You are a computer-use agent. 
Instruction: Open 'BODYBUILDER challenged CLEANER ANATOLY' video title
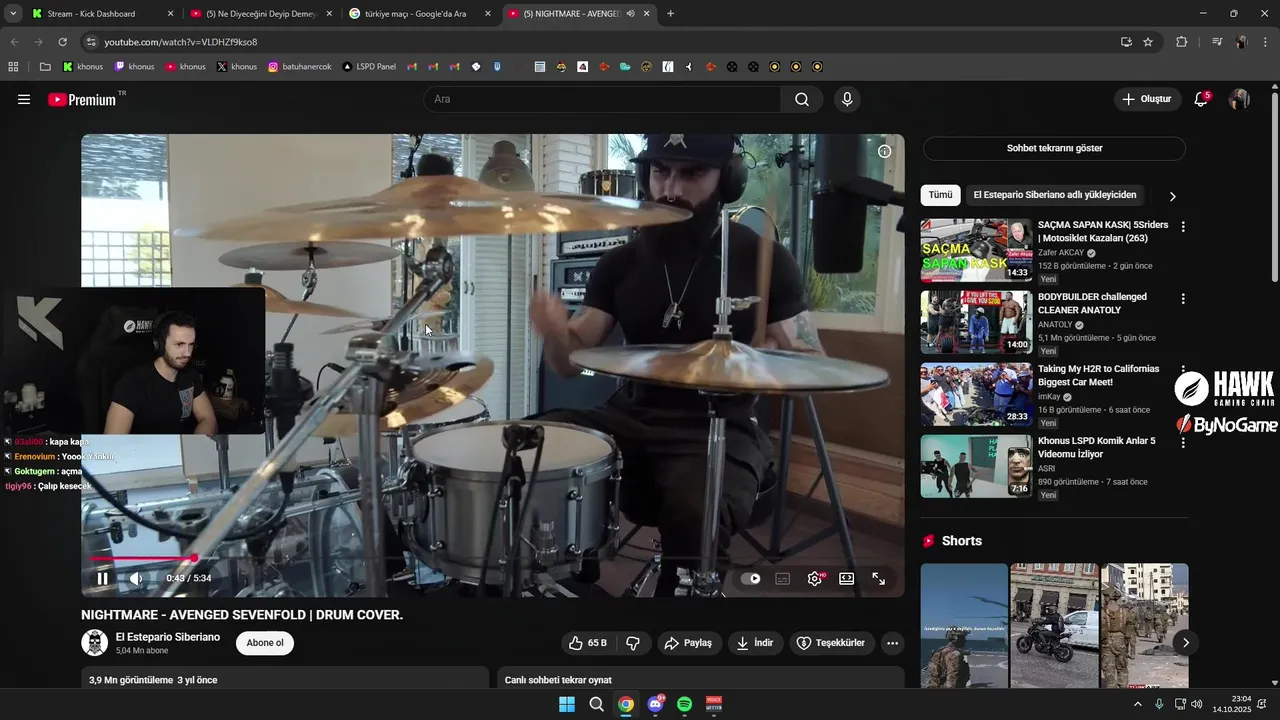tap(1092, 303)
